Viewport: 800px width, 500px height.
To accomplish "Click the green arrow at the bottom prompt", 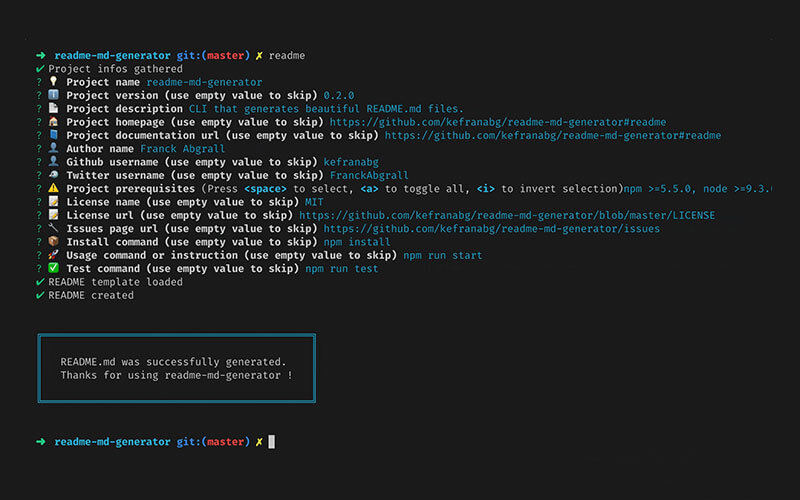I will coord(40,442).
